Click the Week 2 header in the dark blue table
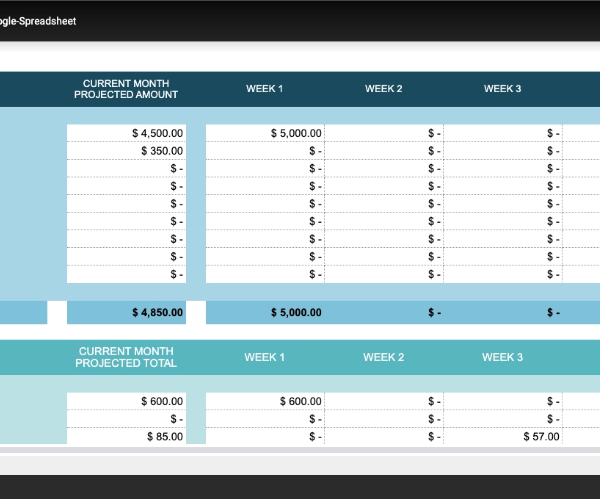 coord(384,89)
